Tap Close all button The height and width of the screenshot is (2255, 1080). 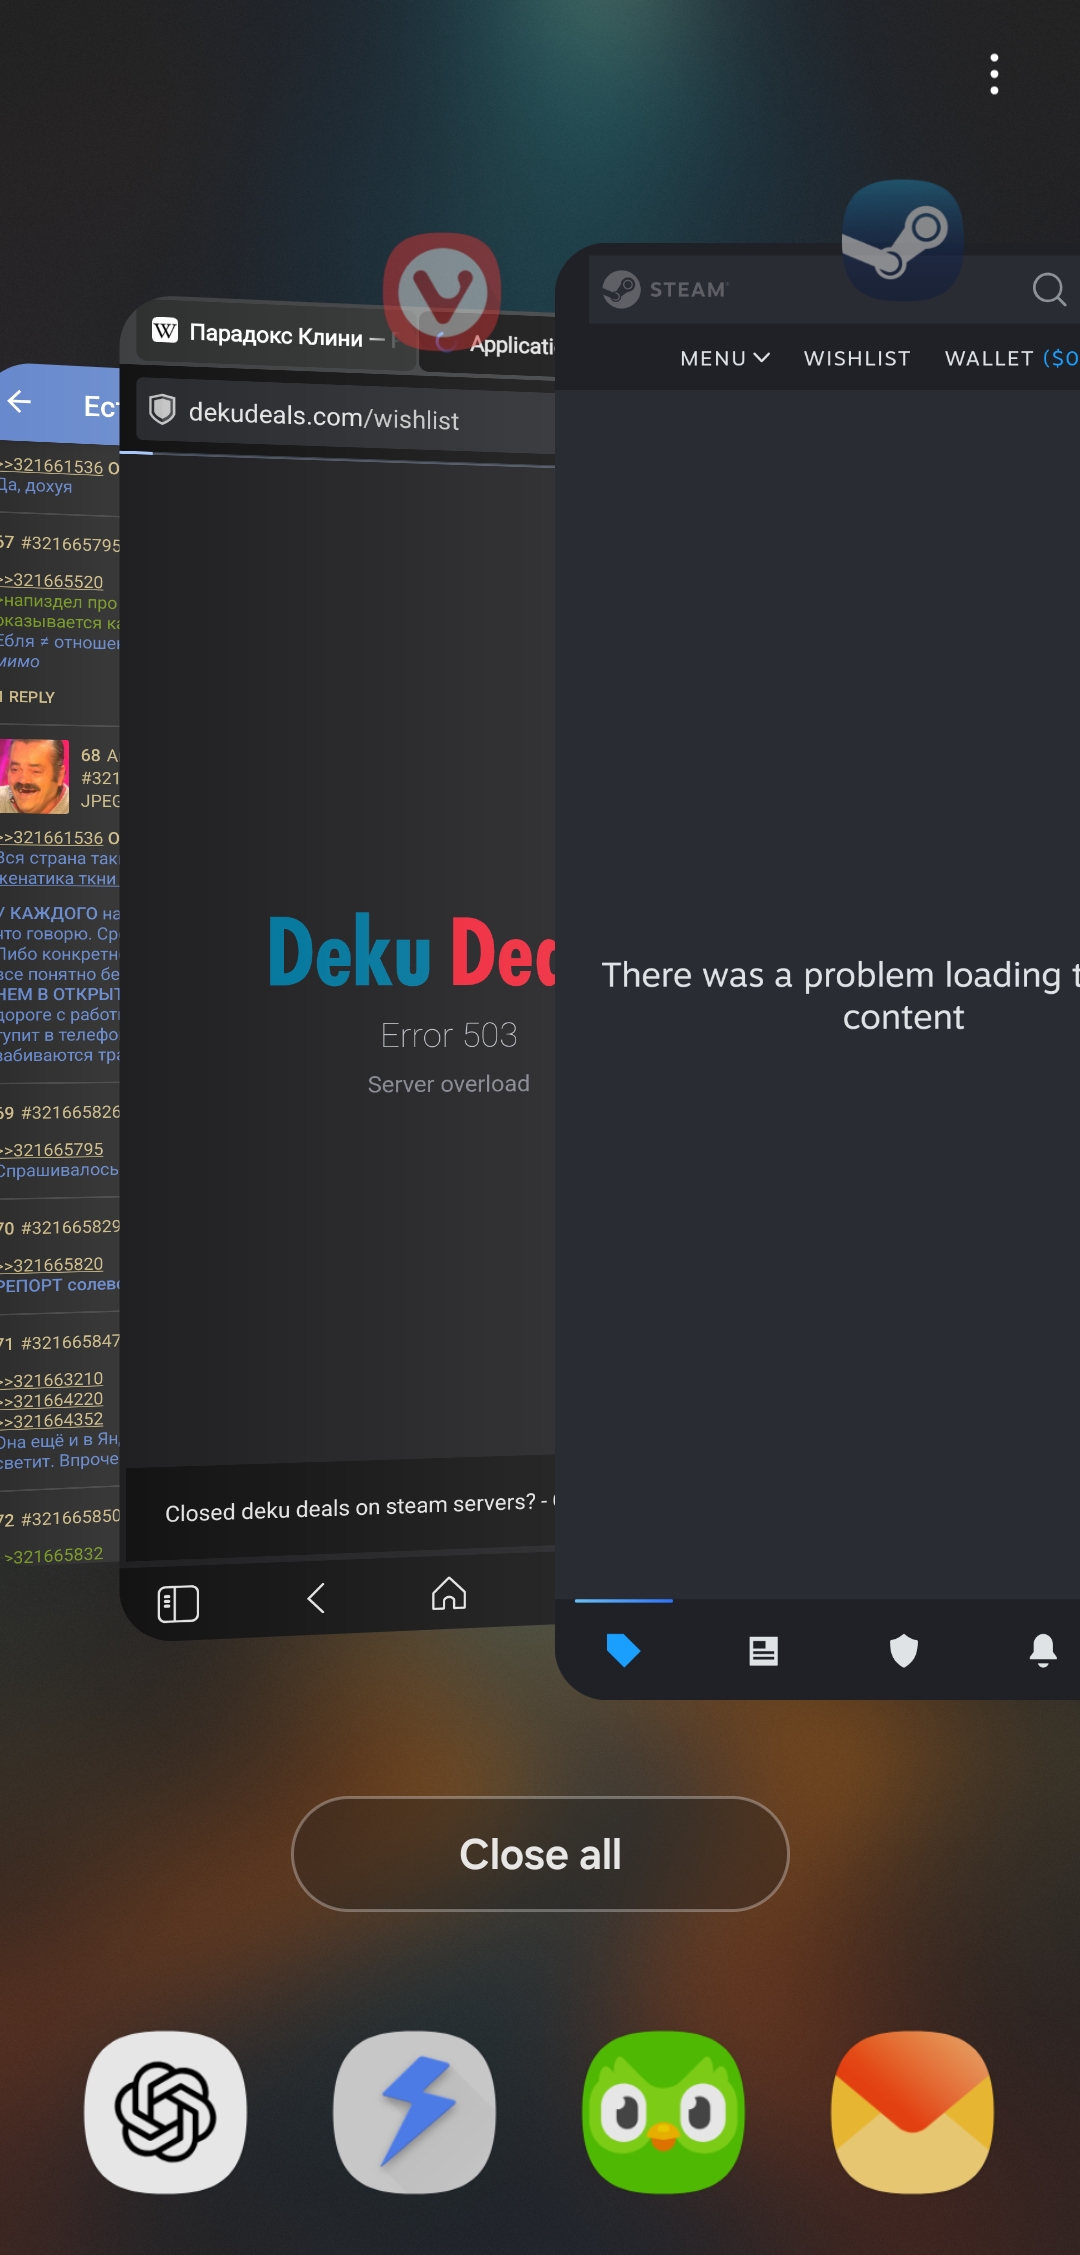540,1854
